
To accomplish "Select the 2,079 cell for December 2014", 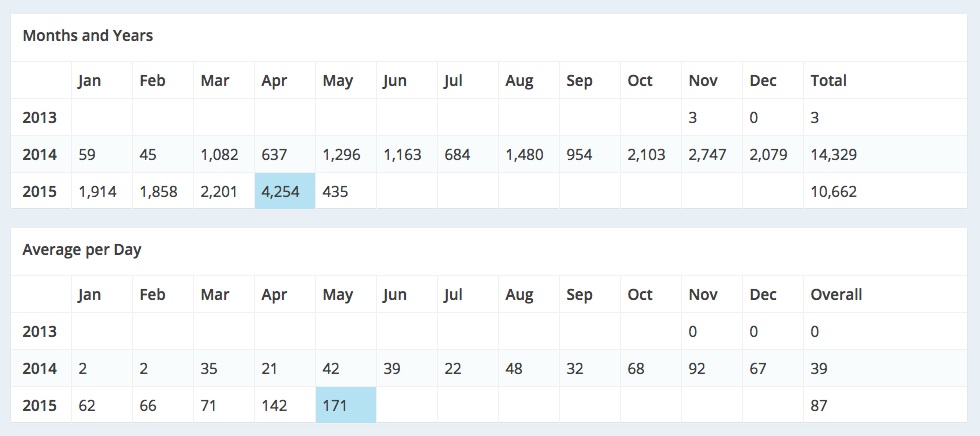I will [x=770, y=155].
